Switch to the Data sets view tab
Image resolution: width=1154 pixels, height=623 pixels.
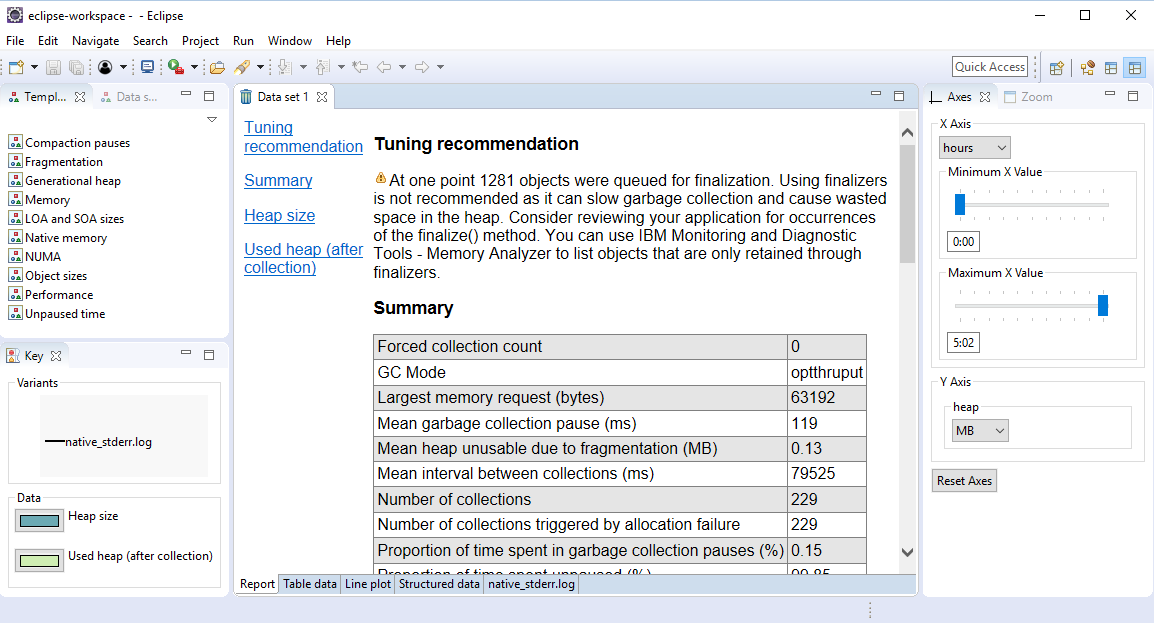[x=130, y=97]
